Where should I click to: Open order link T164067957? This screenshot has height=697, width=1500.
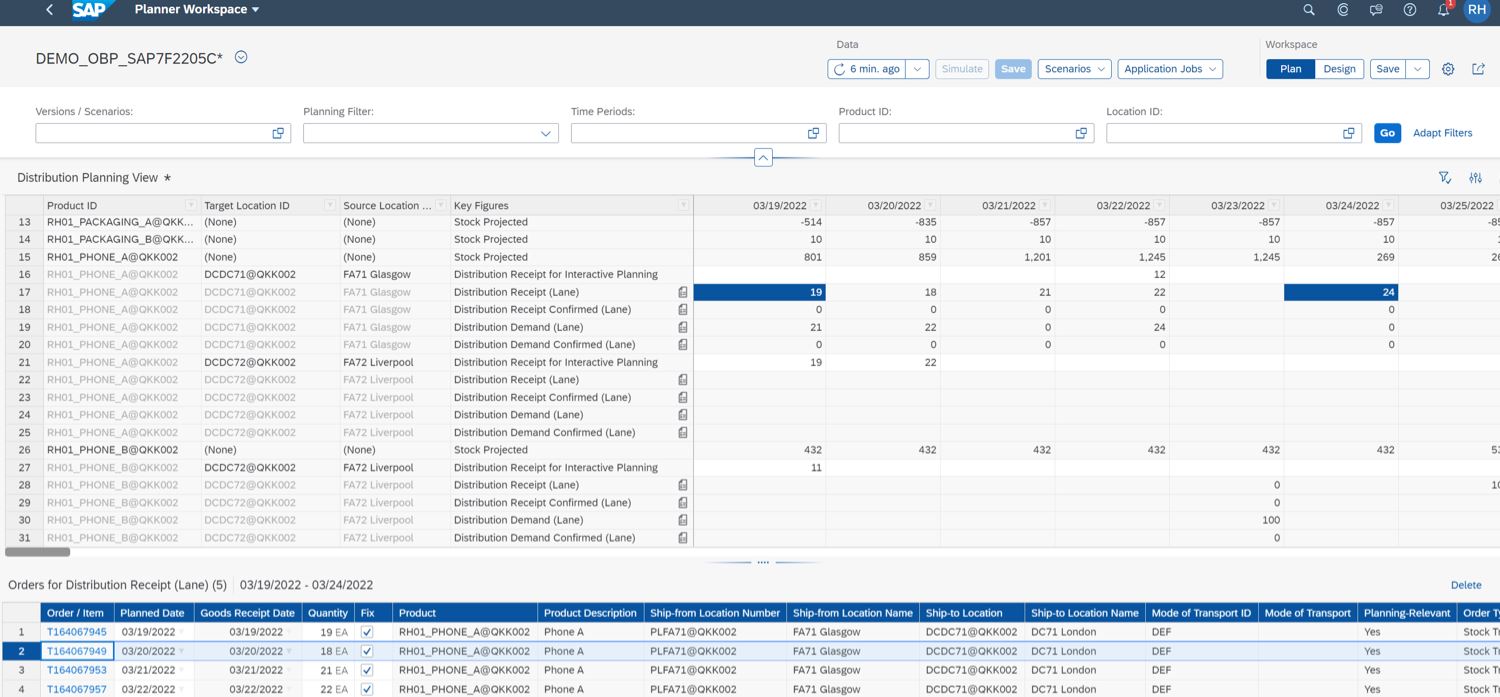tap(76, 689)
